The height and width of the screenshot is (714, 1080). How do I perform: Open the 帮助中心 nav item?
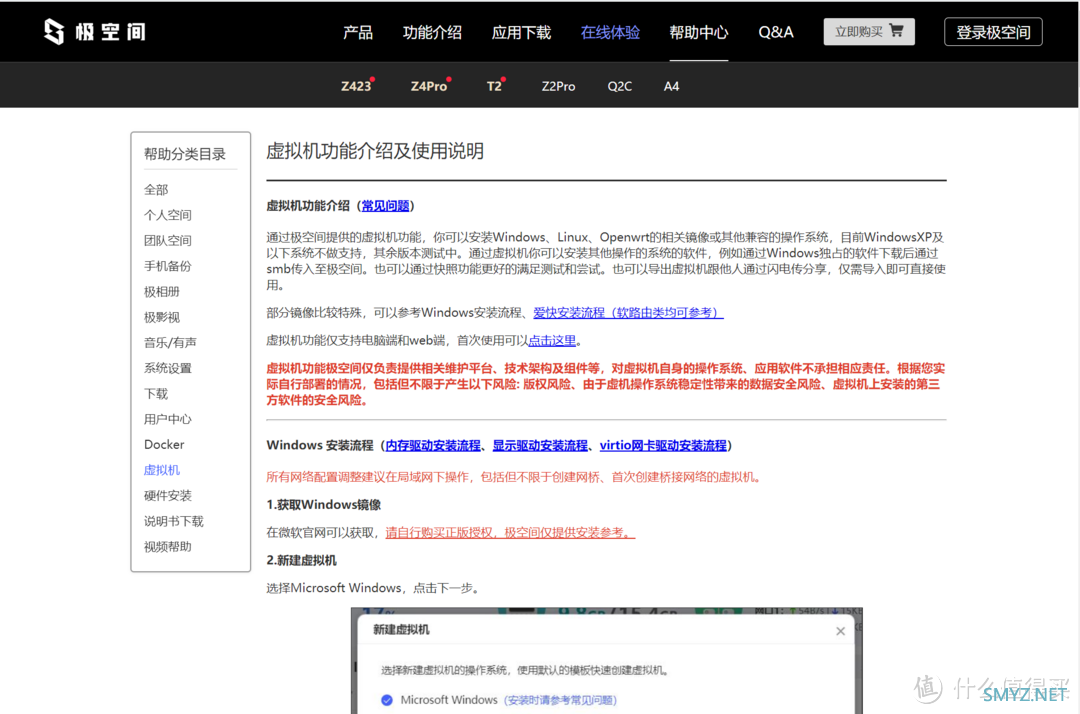pyautogui.click(x=698, y=32)
